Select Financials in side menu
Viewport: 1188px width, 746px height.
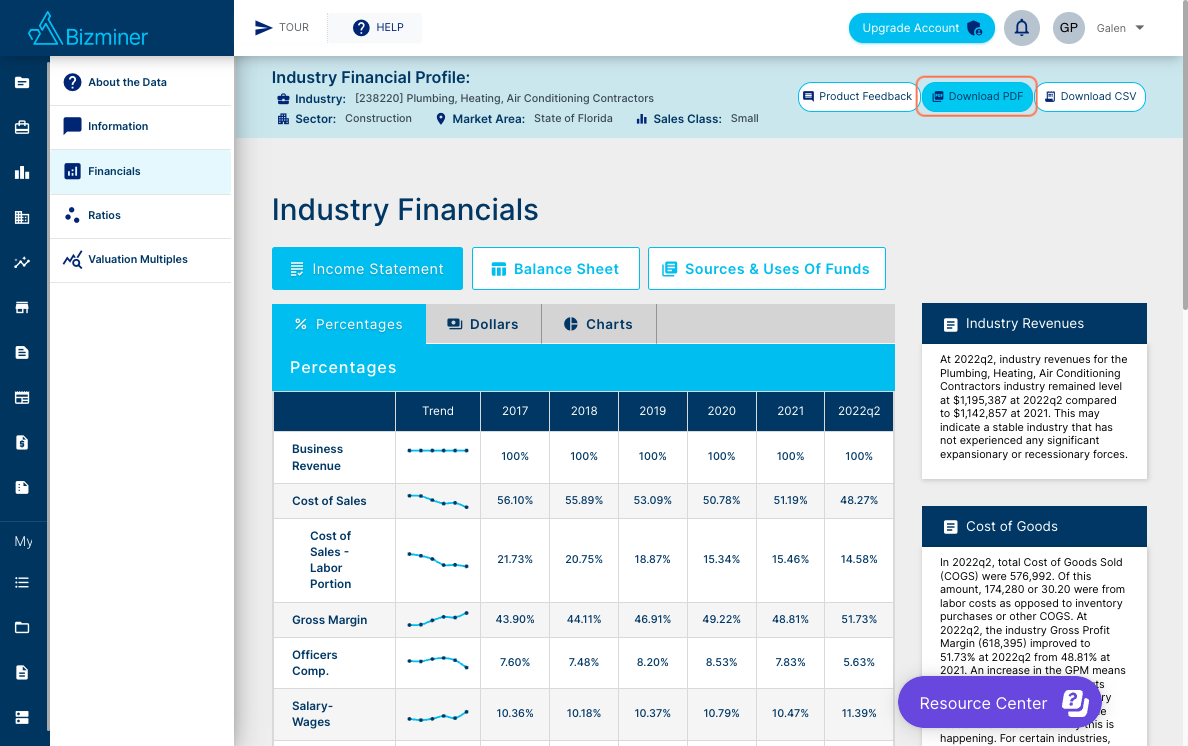click(141, 171)
